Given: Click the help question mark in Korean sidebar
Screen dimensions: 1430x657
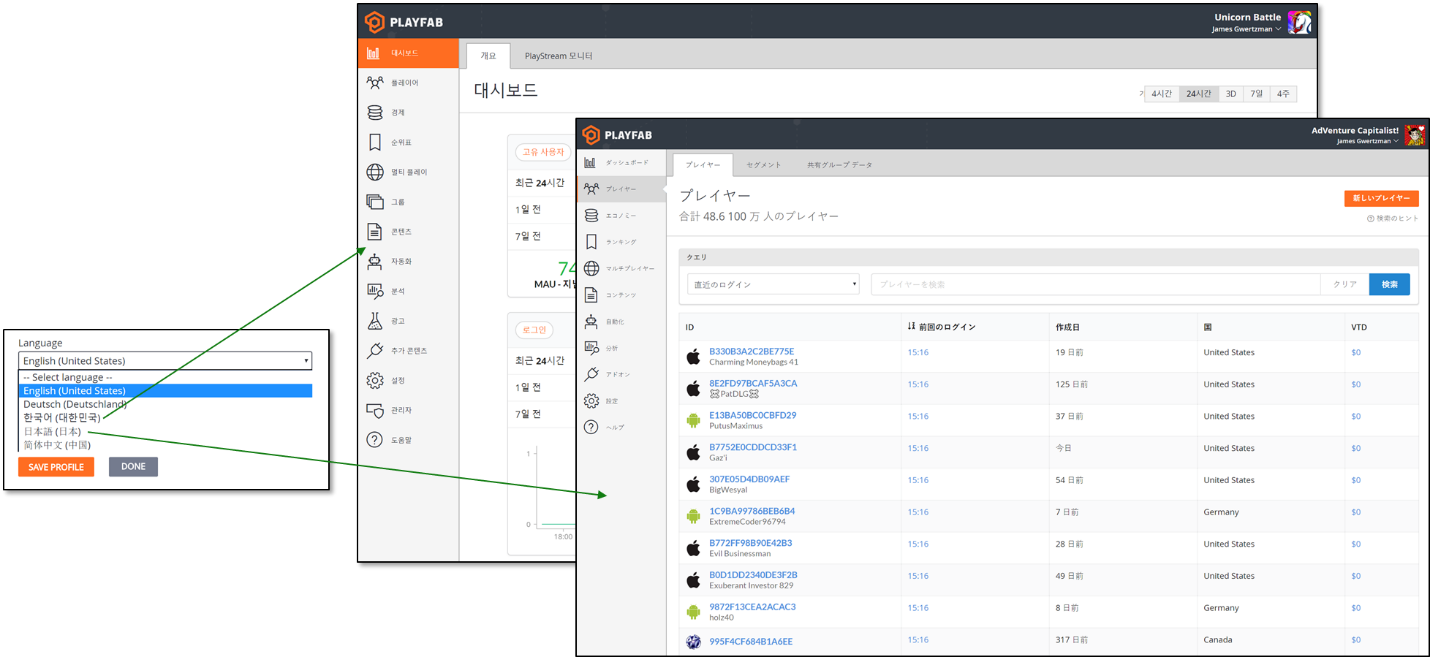Looking at the screenshot, I should [374, 440].
